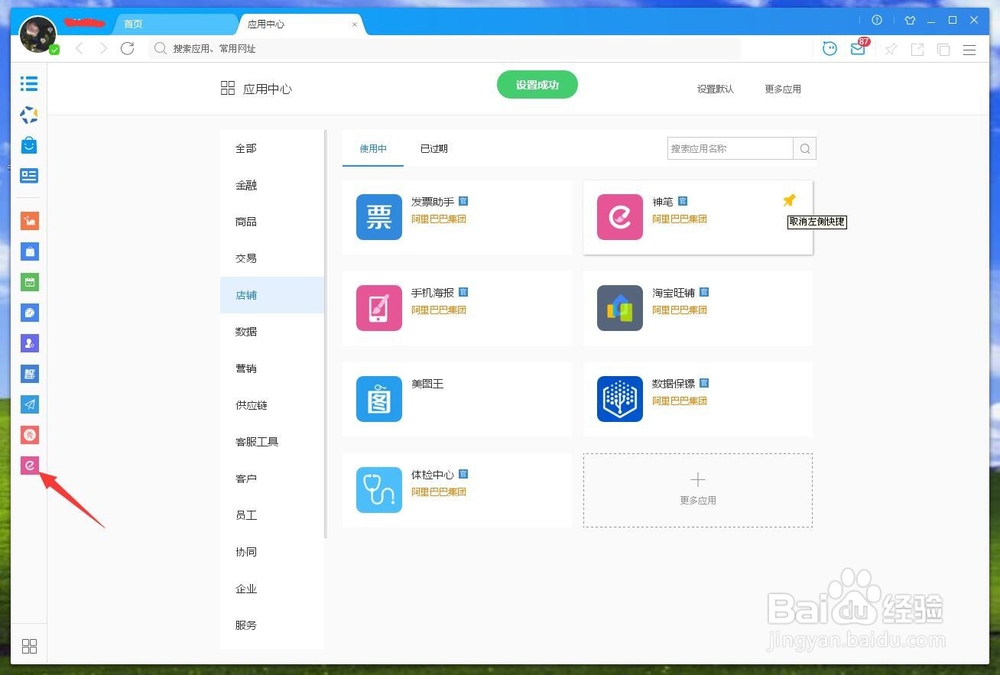Image resolution: width=1000 pixels, height=675 pixels.
Task: Open the paper plane sidebar shortcut
Action: pyautogui.click(x=29, y=404)
